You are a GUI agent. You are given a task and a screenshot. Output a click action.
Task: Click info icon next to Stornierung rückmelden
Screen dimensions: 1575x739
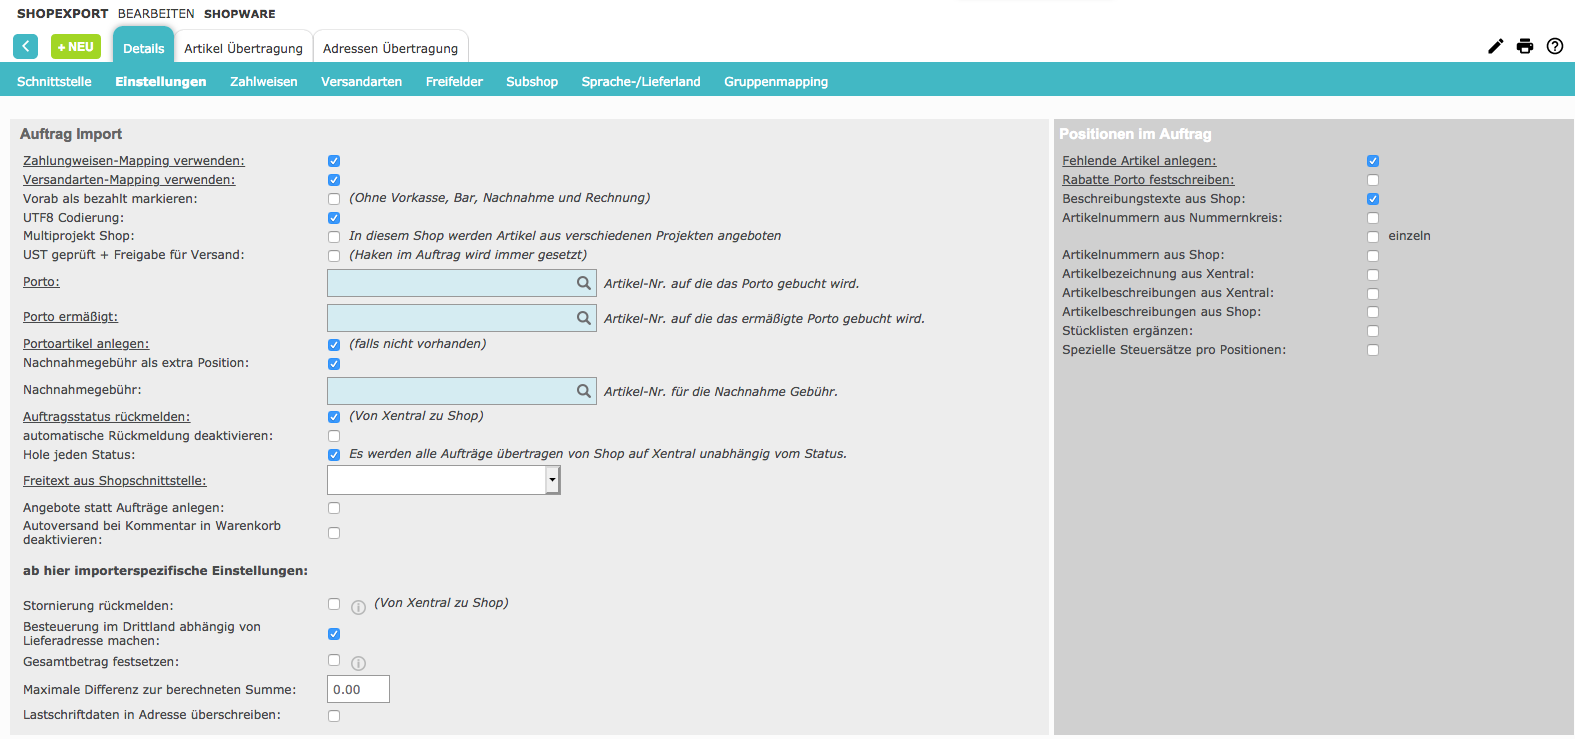tap(358, 607)
